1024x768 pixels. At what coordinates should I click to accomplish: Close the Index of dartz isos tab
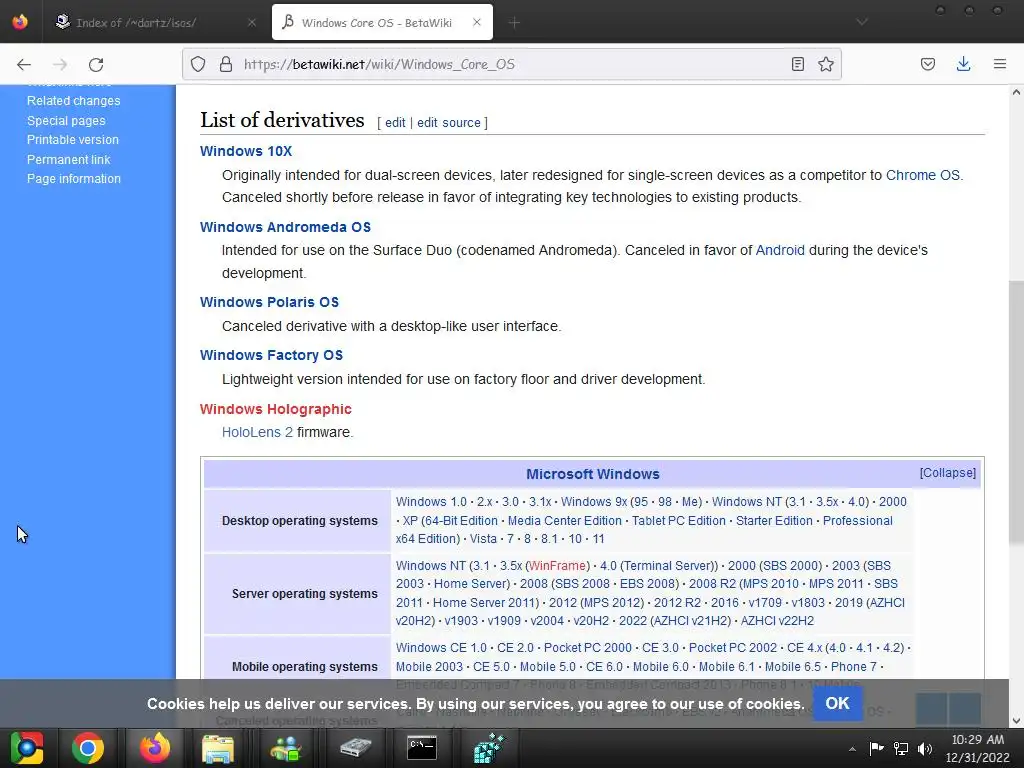pos(251,23)
